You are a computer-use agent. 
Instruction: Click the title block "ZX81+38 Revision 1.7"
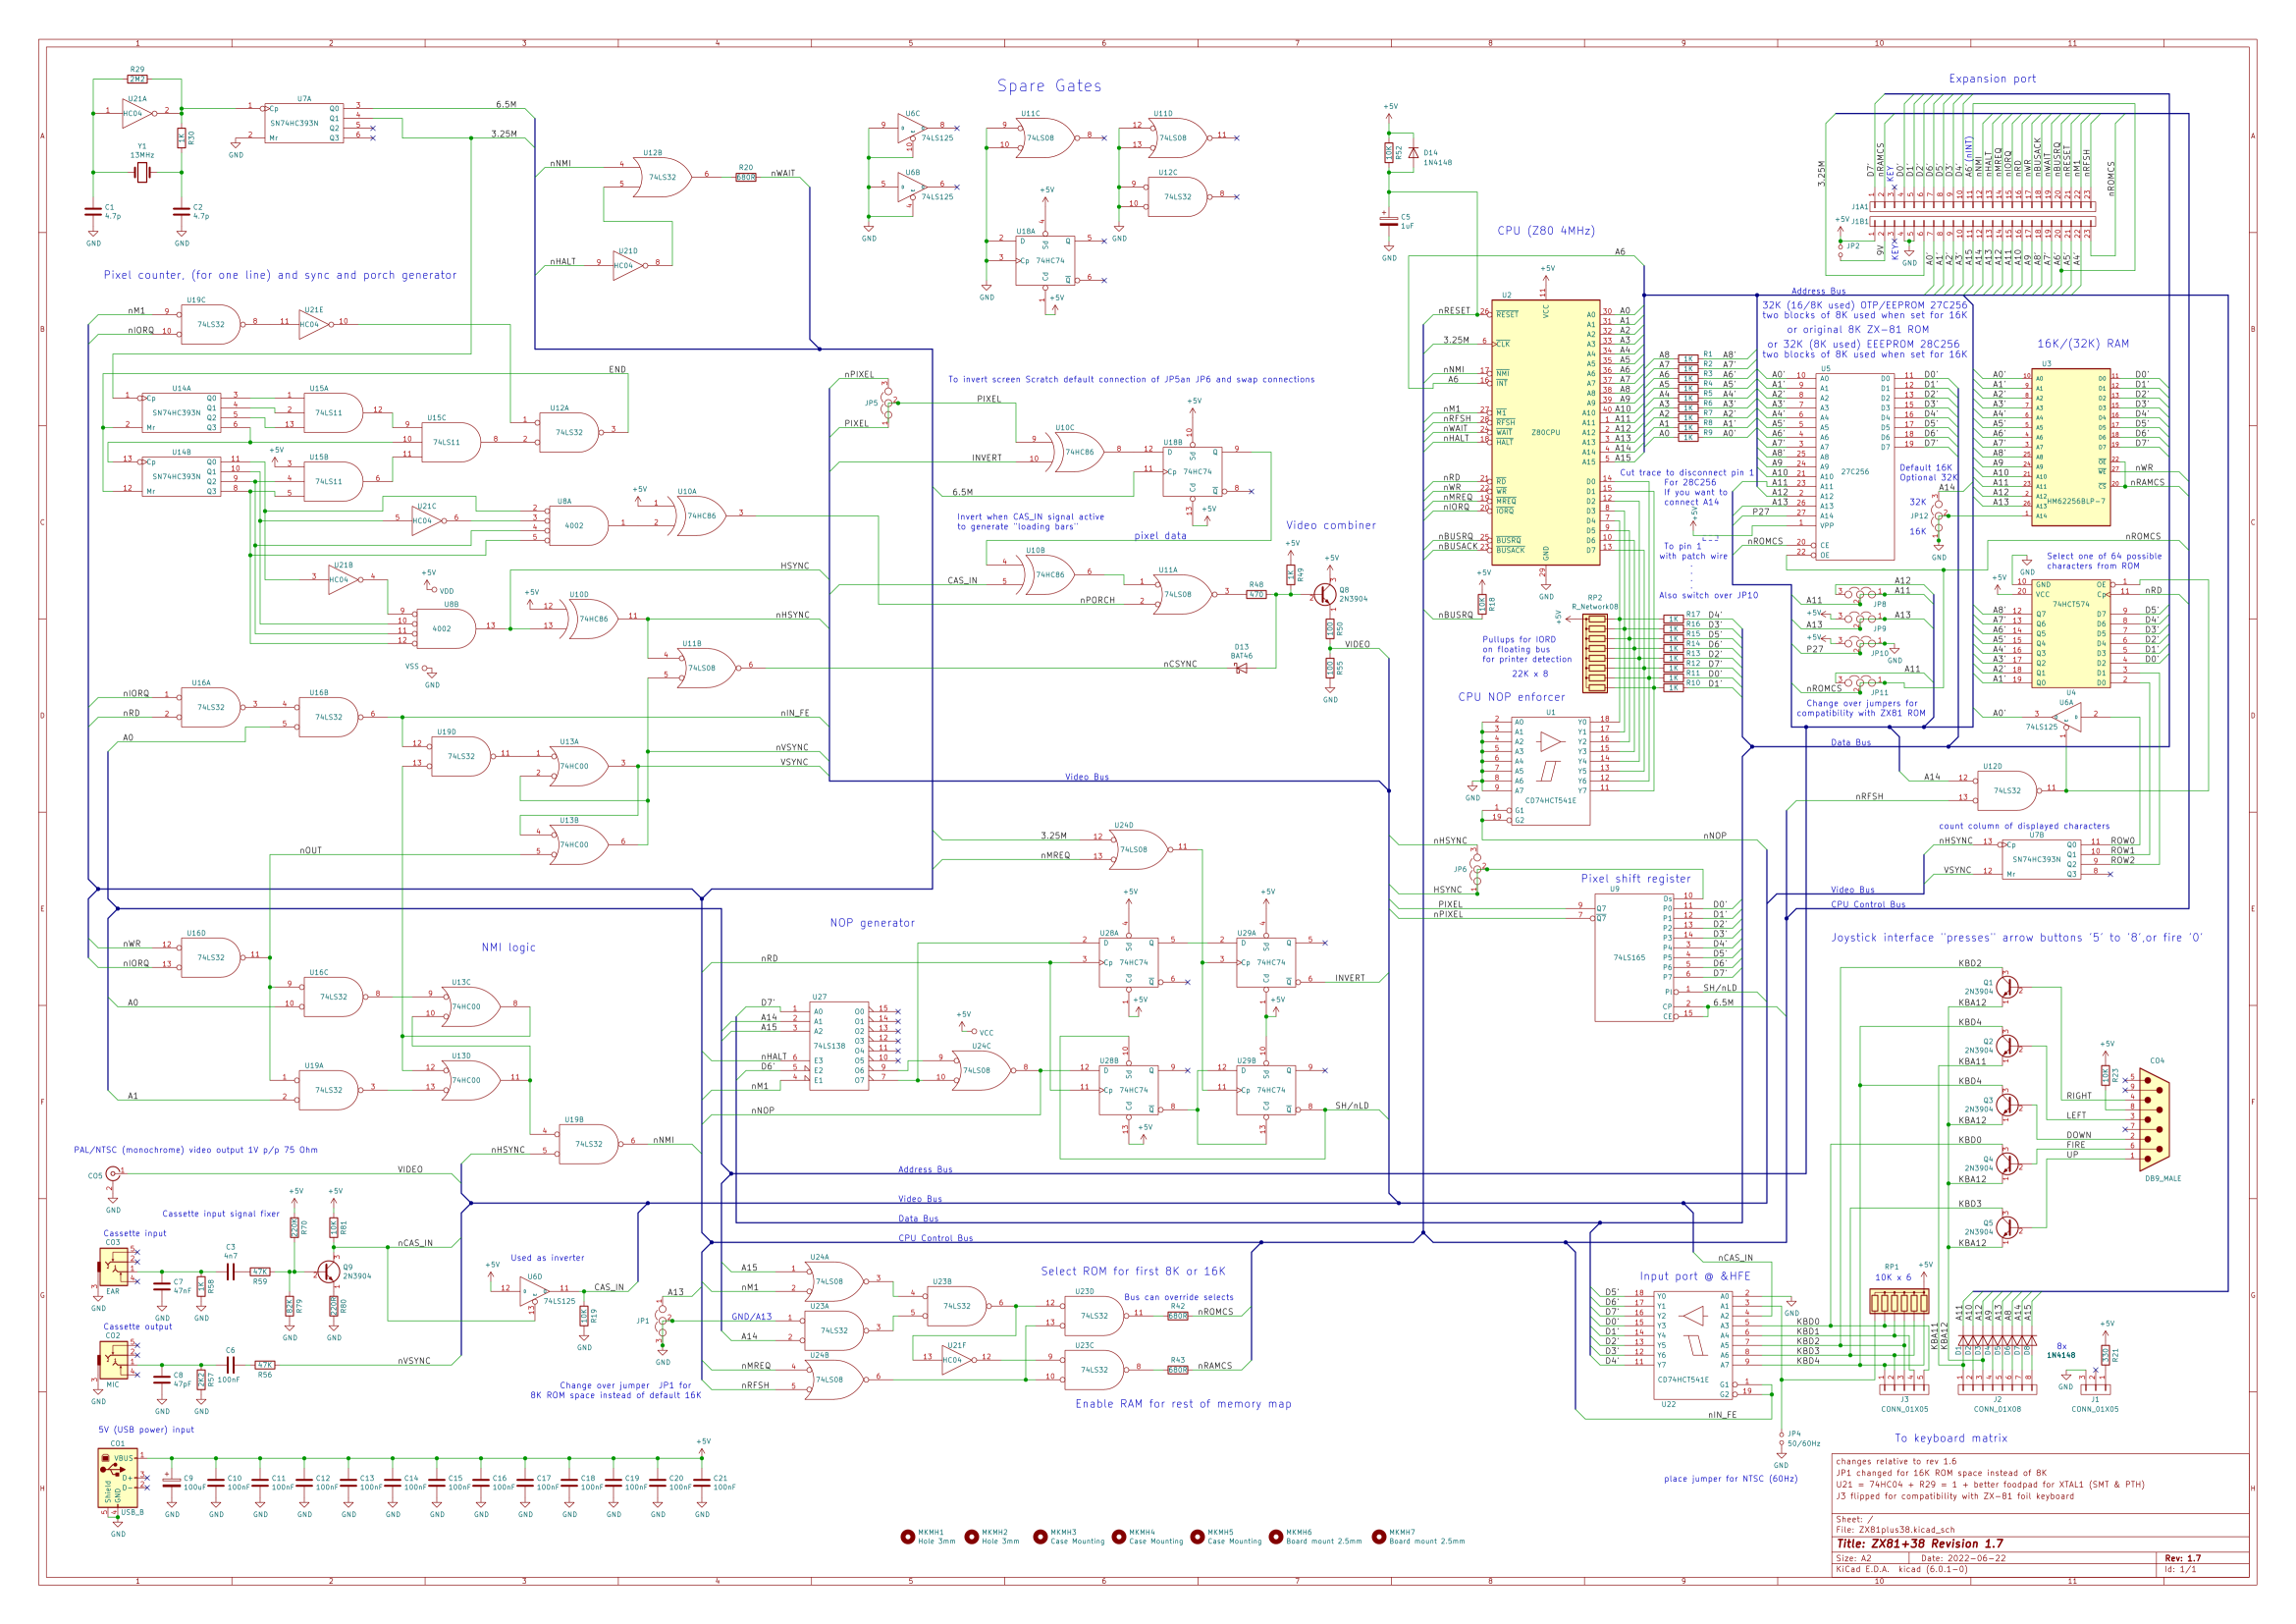point(1933,1543)
